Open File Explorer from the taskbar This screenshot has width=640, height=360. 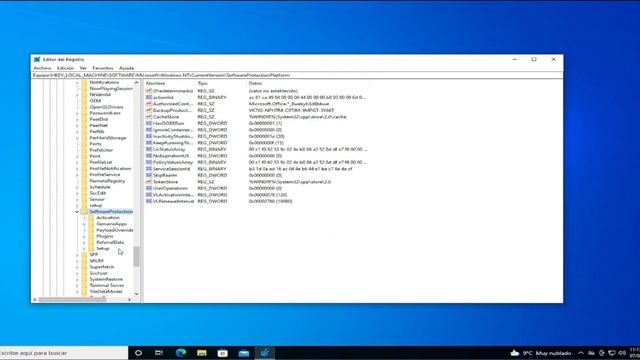tap(202, 353)
